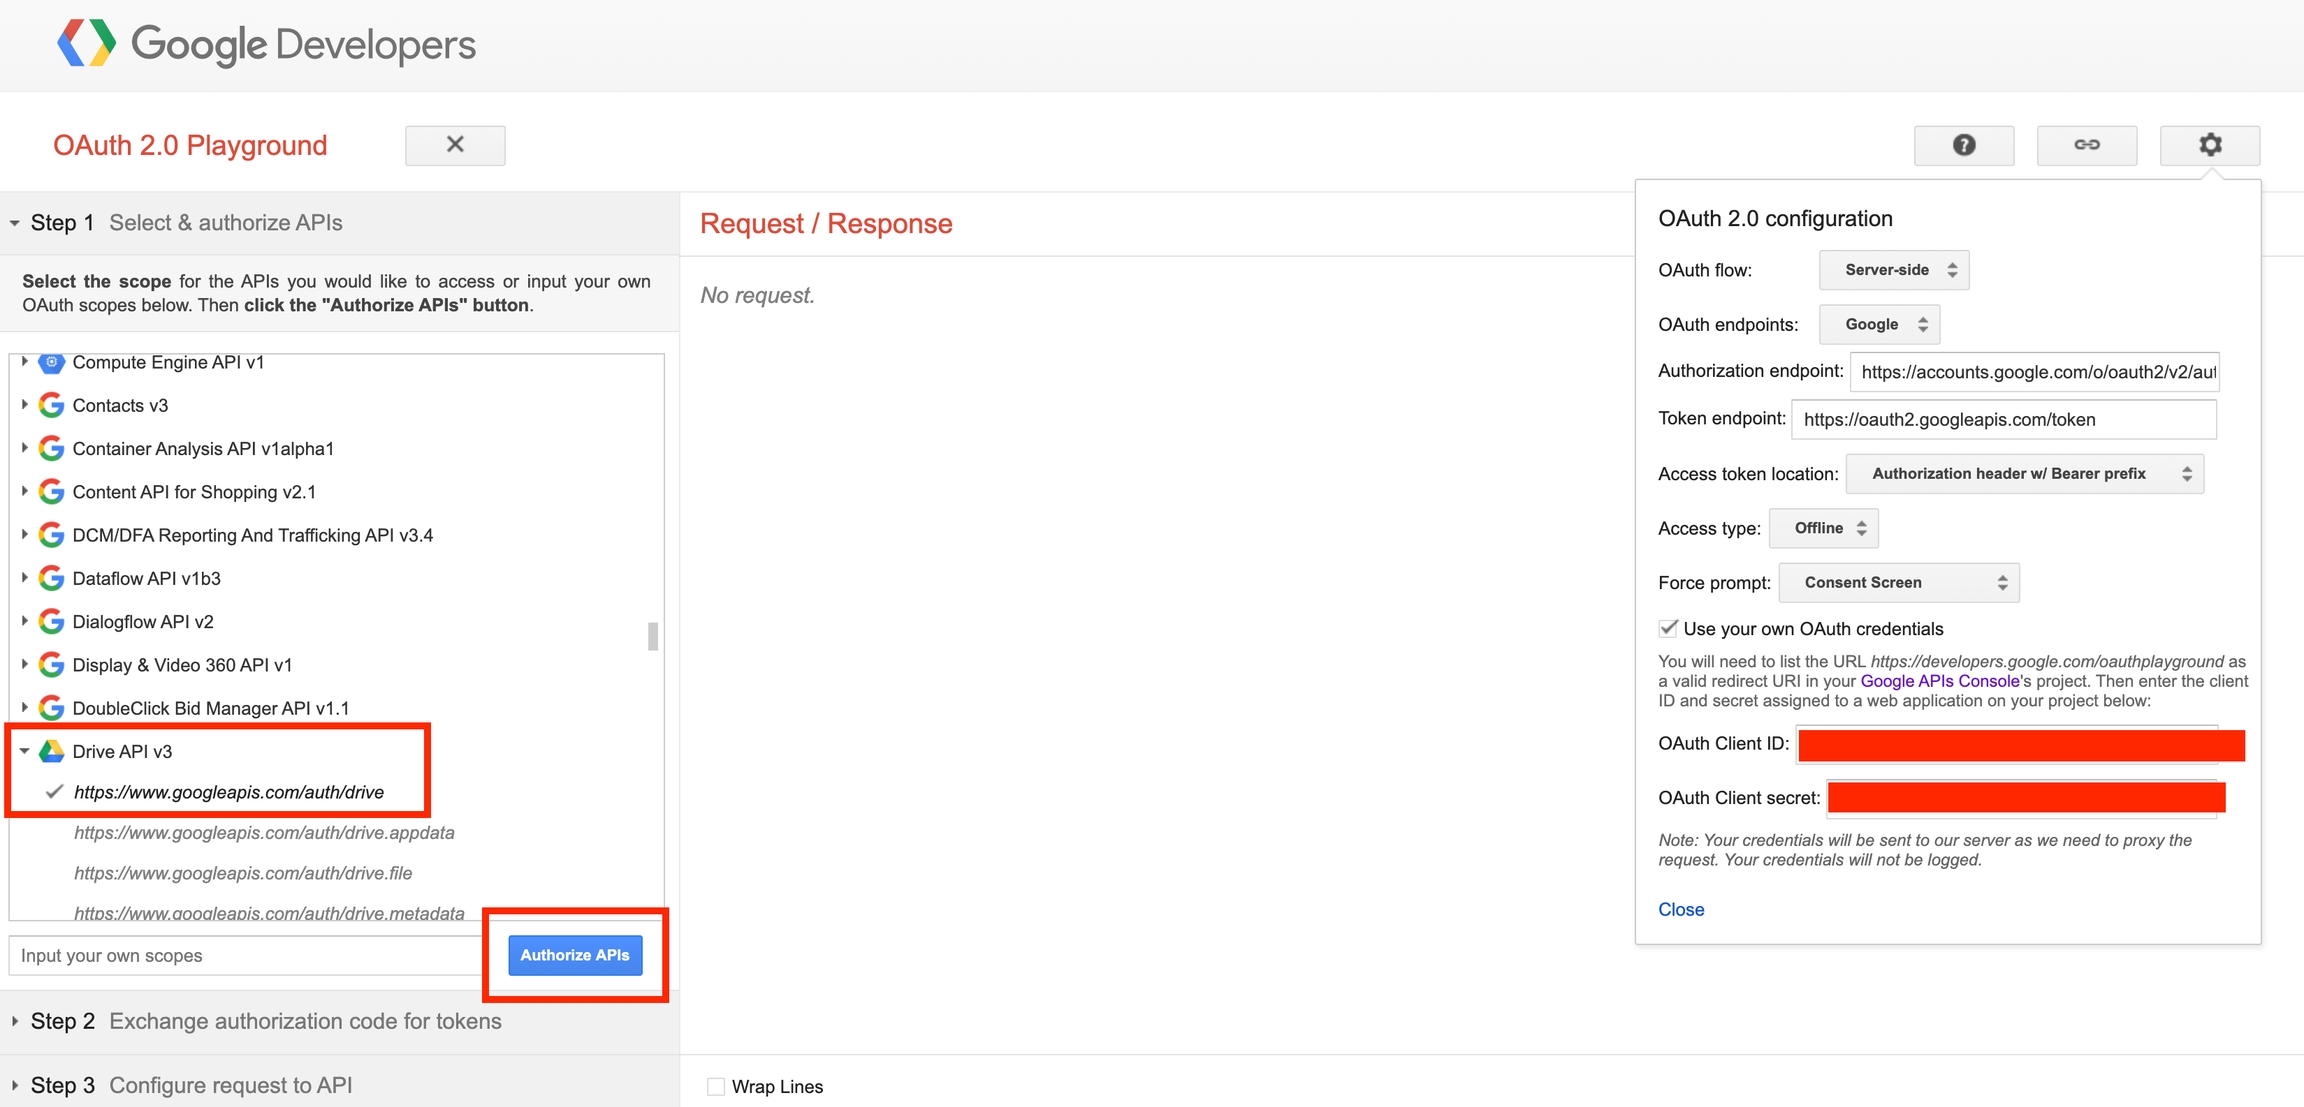
Task: Expand Step 2 Exchange authorization code
Action: [x=266, y=1021]
